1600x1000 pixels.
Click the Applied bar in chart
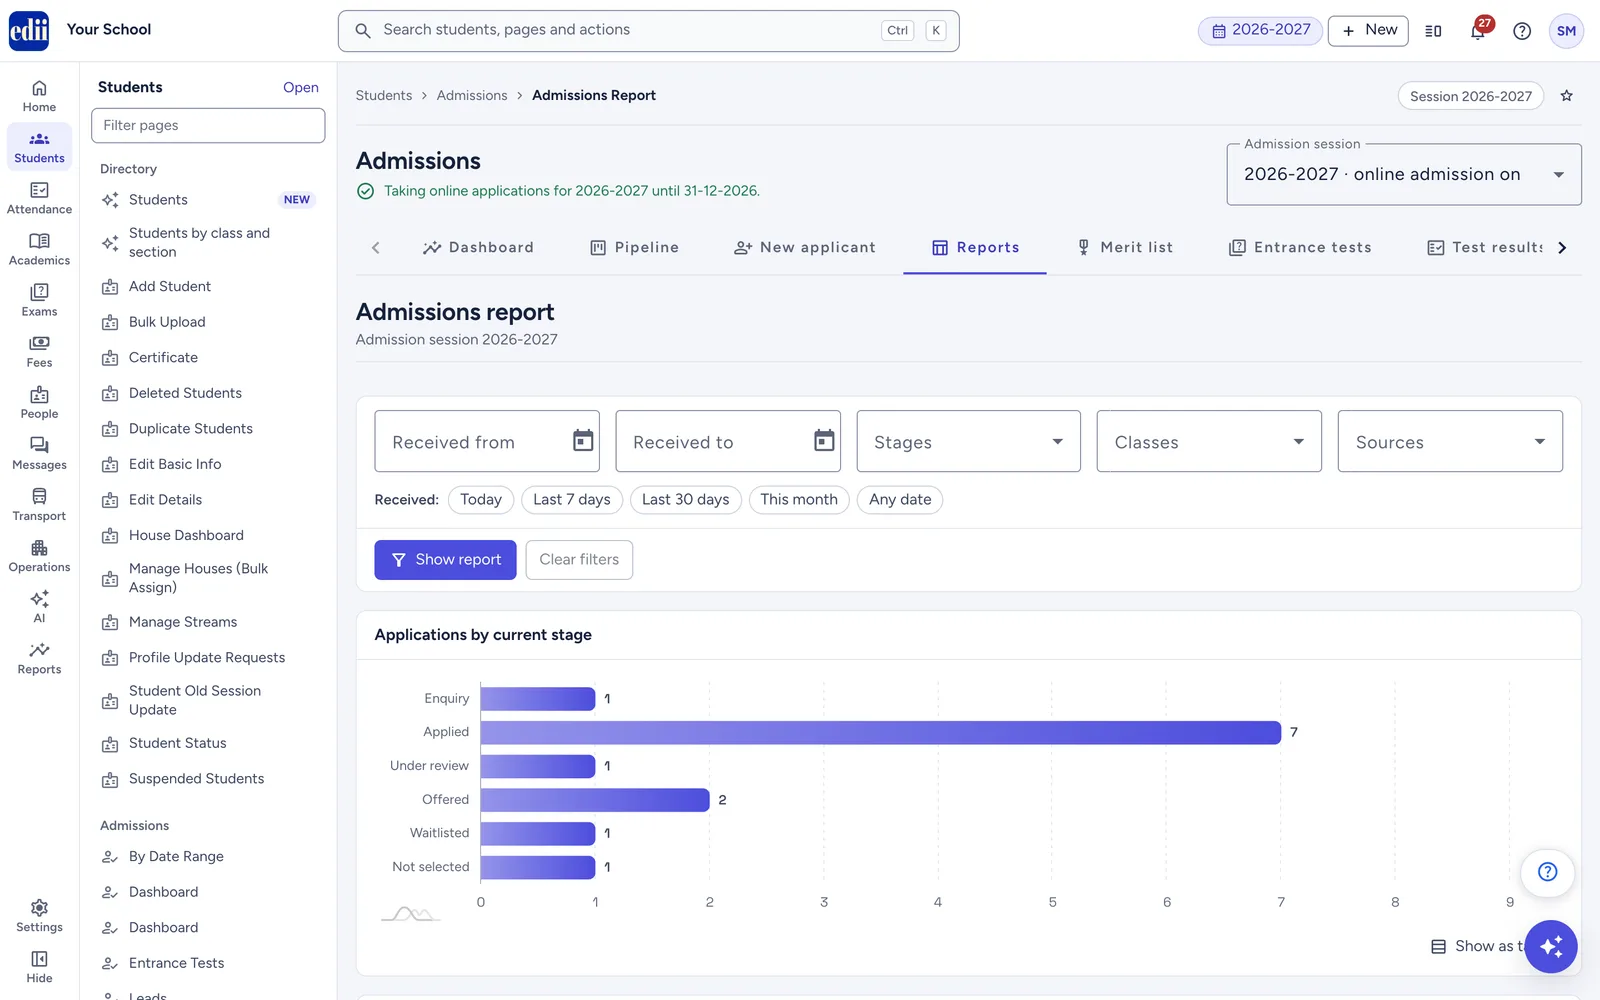point(880,732)
